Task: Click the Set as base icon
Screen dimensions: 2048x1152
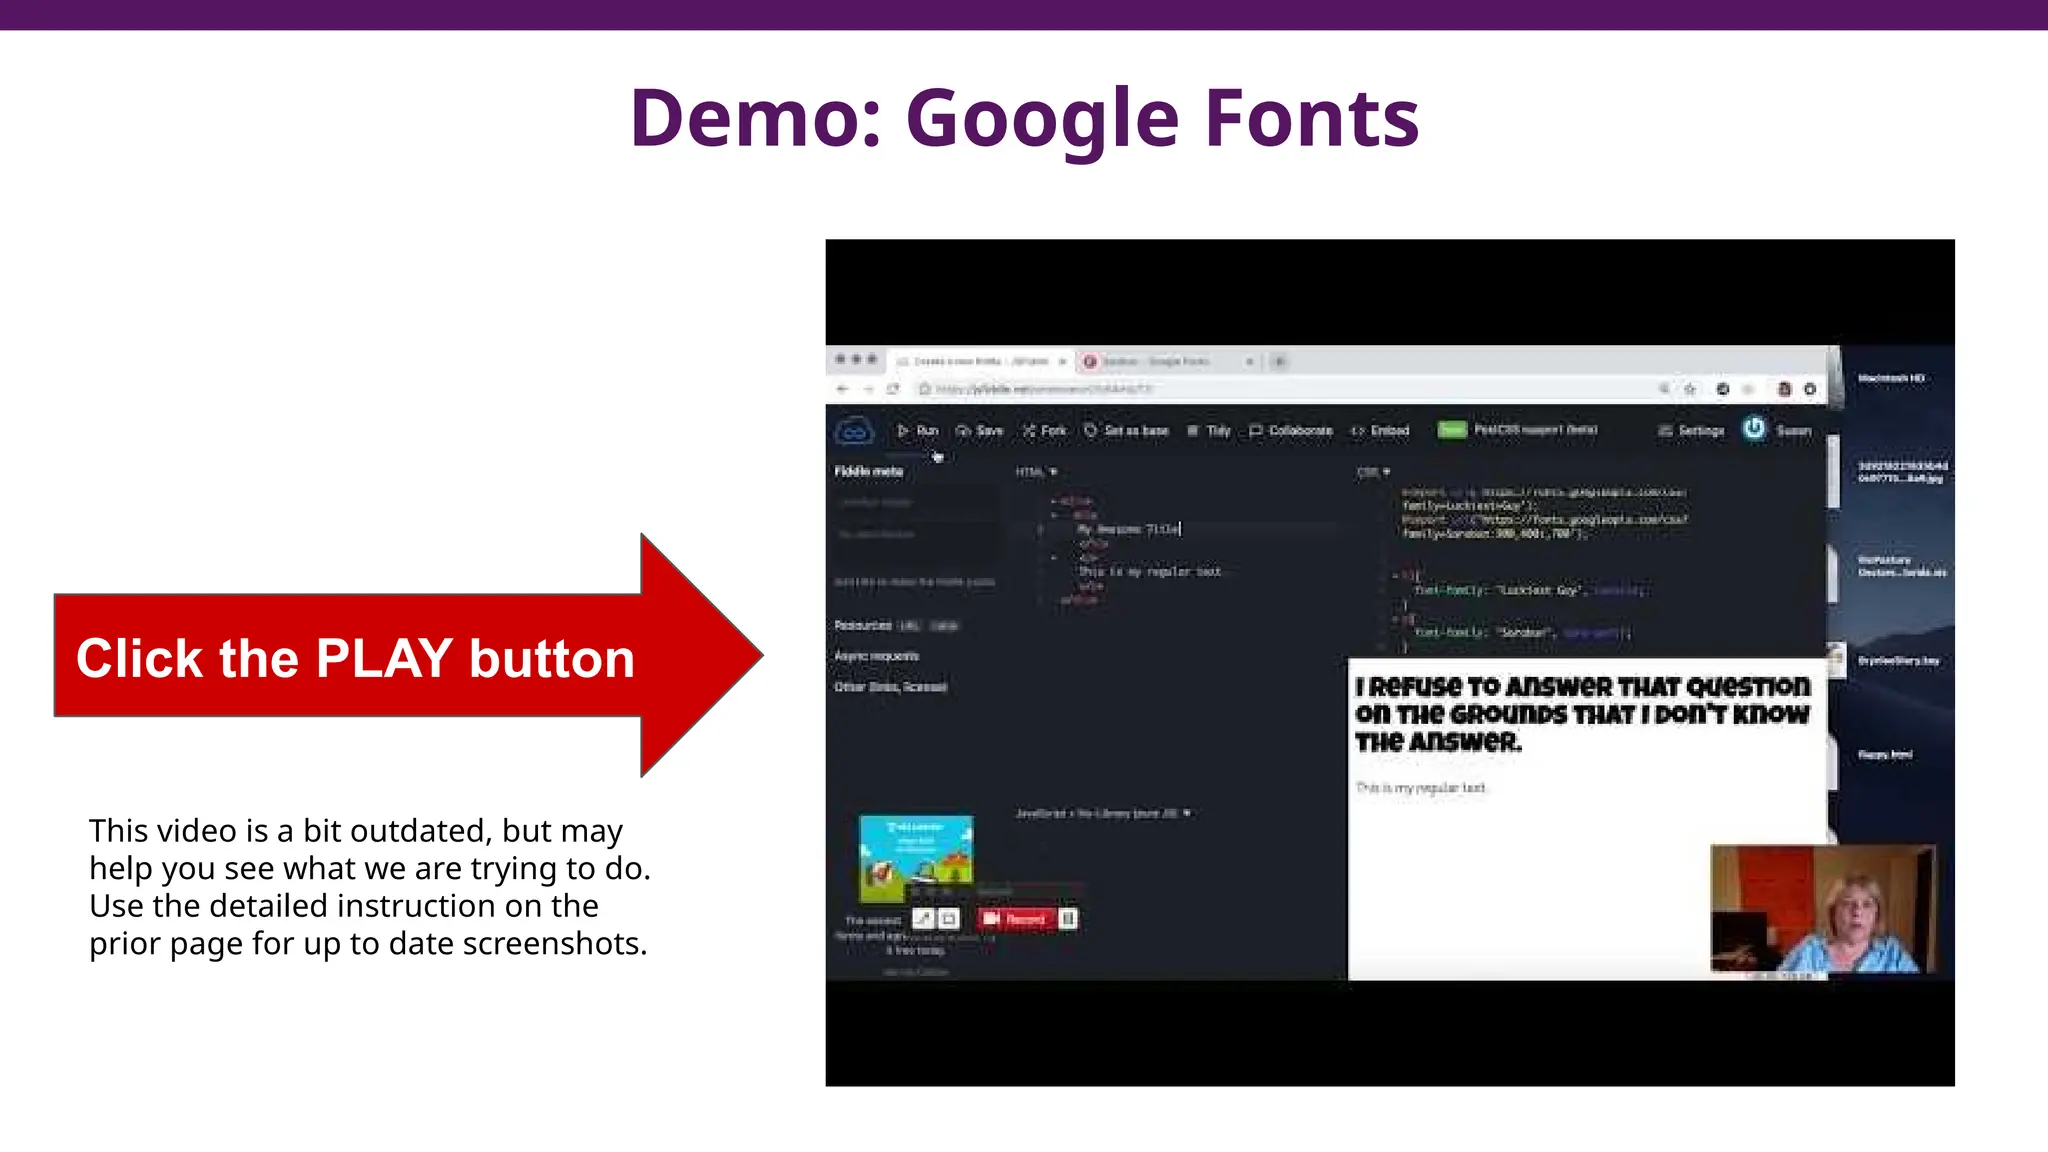Action: point(1091,431)
